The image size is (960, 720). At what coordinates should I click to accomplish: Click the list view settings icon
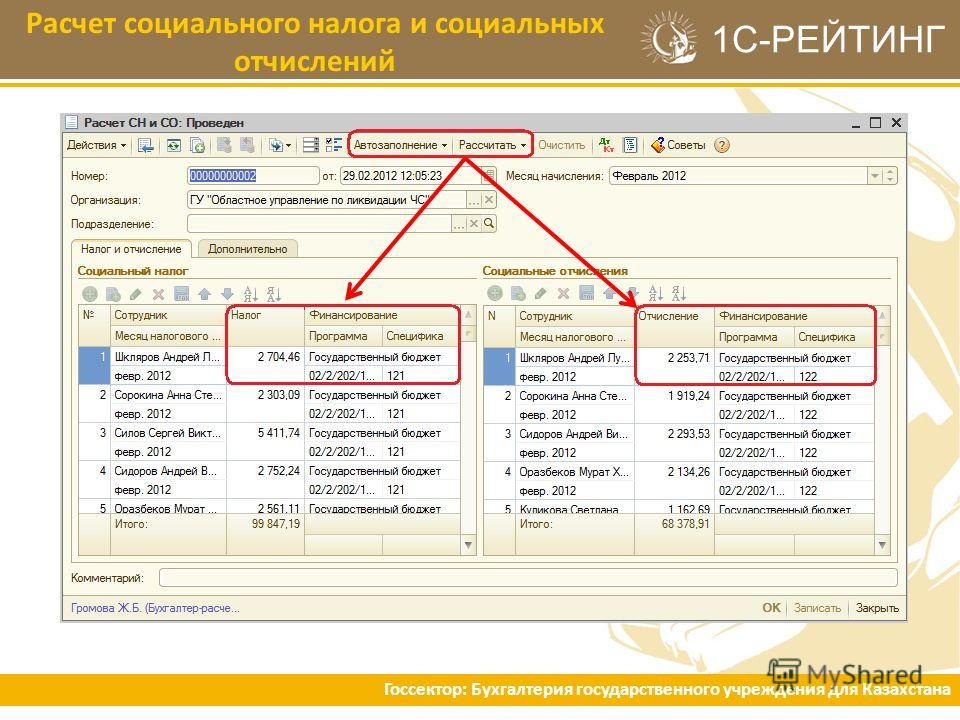pos(311,145)
